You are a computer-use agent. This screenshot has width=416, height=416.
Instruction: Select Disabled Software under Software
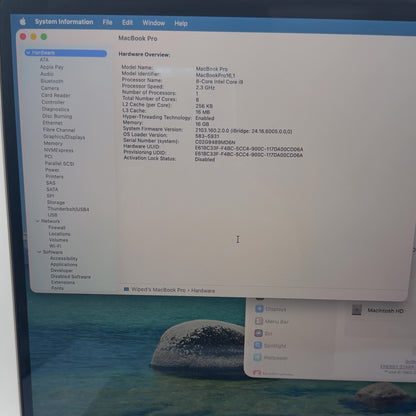coord(71,276)
